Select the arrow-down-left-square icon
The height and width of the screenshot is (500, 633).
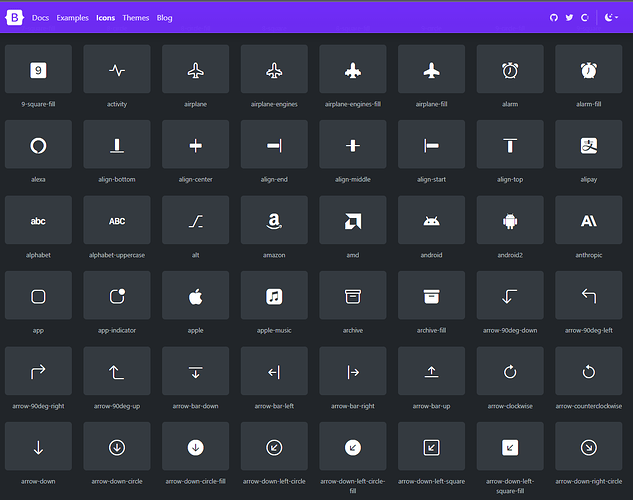click(x=432, y=446)
